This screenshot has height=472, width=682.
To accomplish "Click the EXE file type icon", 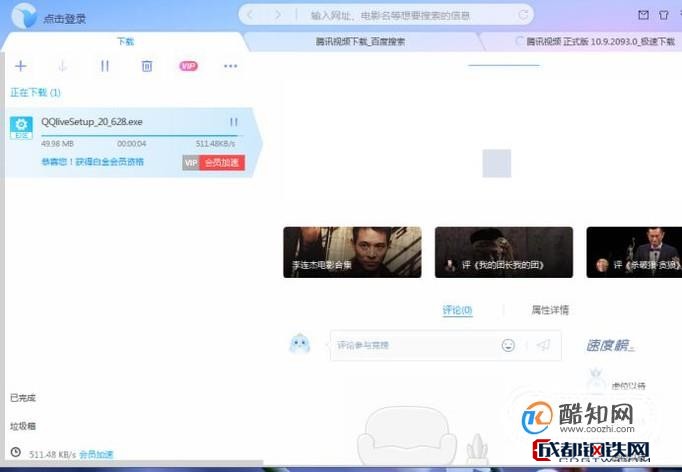I will click(x=21, y=127).
